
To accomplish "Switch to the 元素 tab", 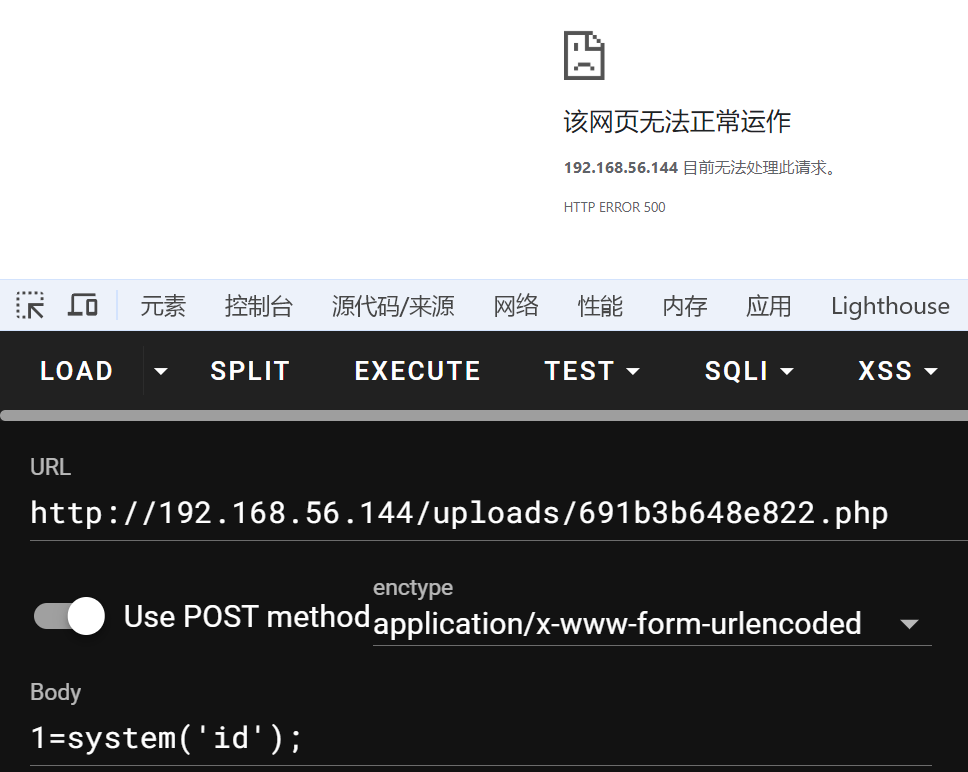I will (163, 306).
